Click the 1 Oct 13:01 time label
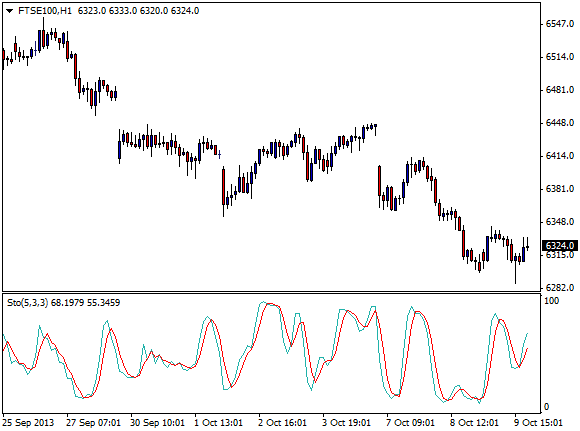580x431 pixels. click(219, 422)
